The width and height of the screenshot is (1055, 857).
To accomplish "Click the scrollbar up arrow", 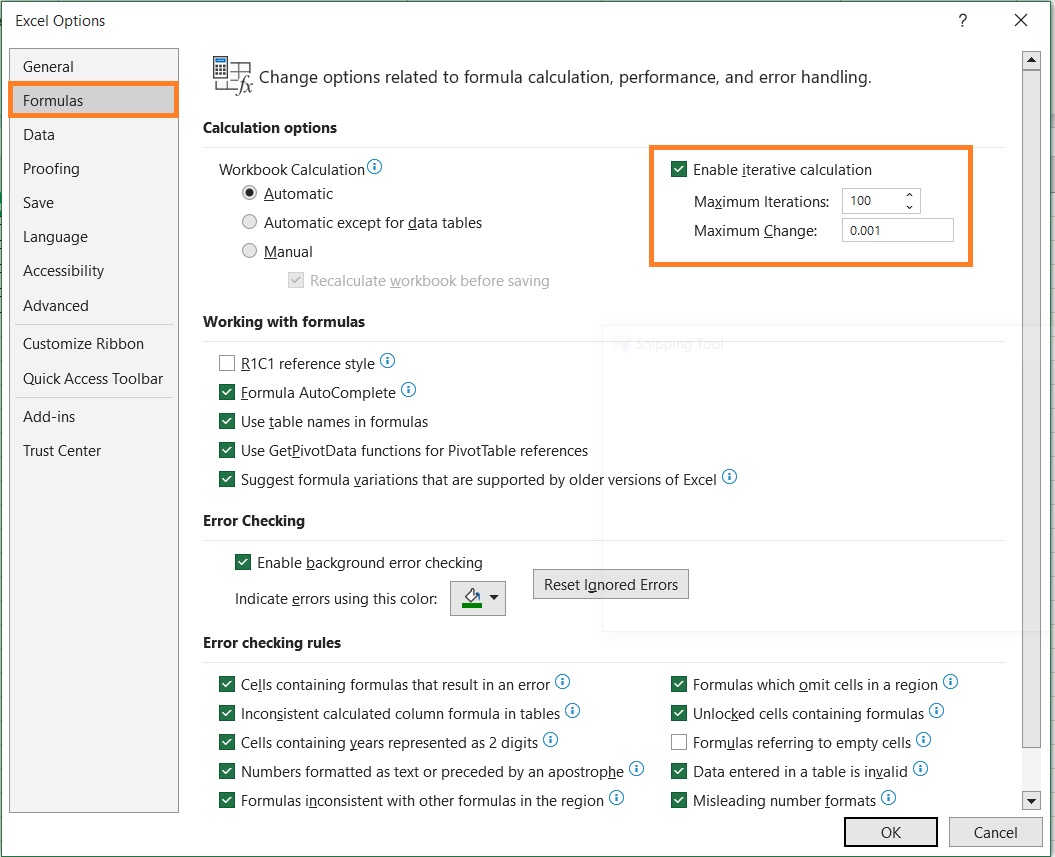I will pos(1031,61).
